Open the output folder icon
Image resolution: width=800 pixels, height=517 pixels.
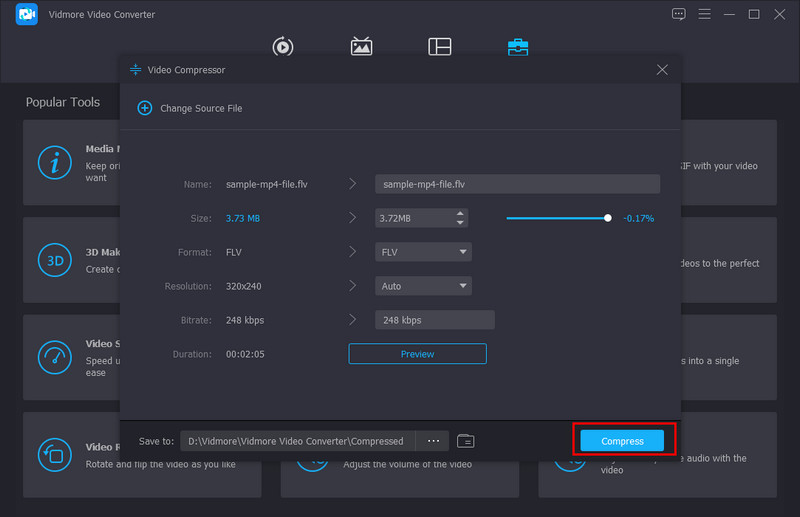(465, 441)
